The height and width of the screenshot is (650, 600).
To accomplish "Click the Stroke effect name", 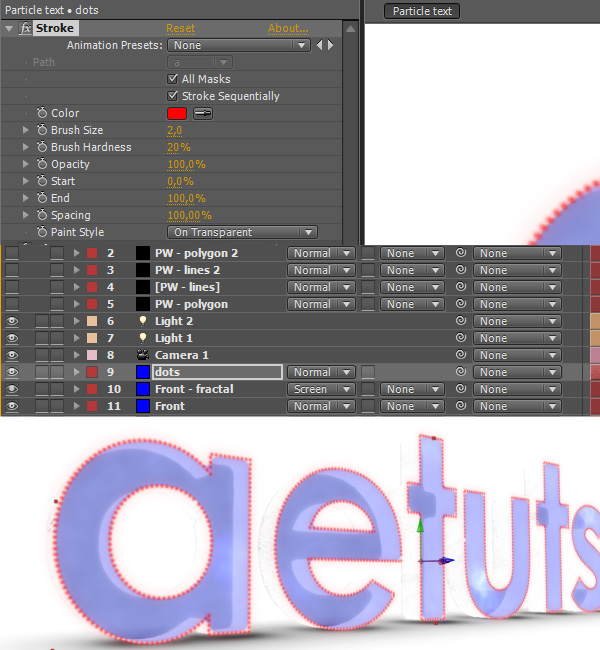I will tap(55, 28).
